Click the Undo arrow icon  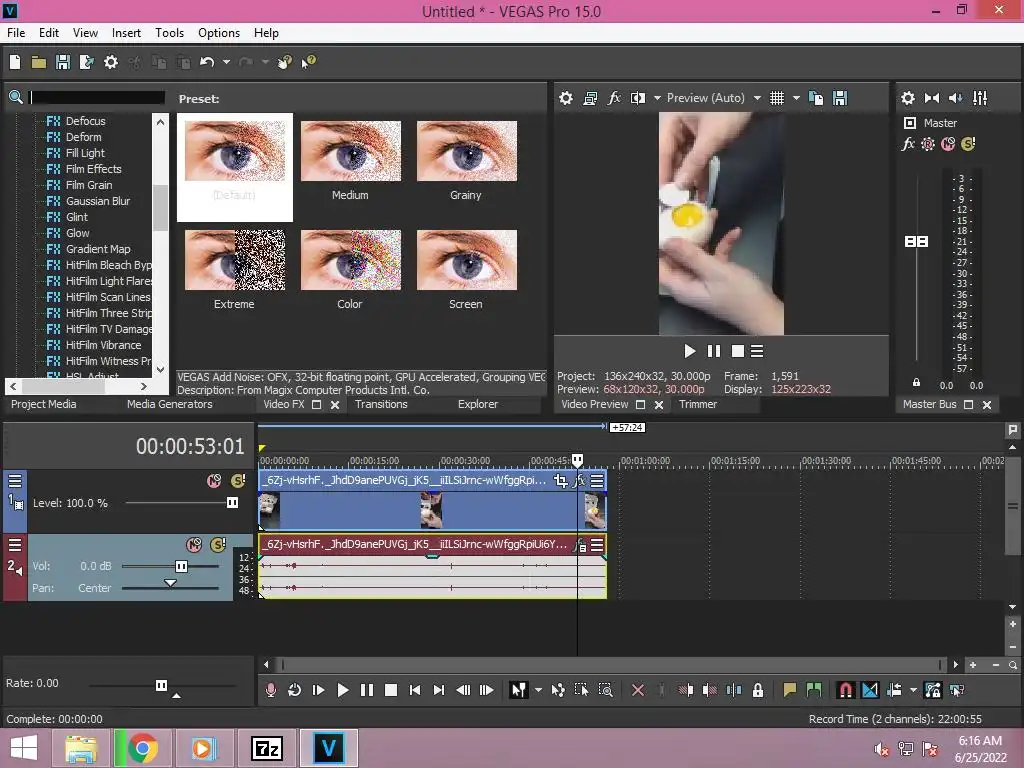(207, 62)
